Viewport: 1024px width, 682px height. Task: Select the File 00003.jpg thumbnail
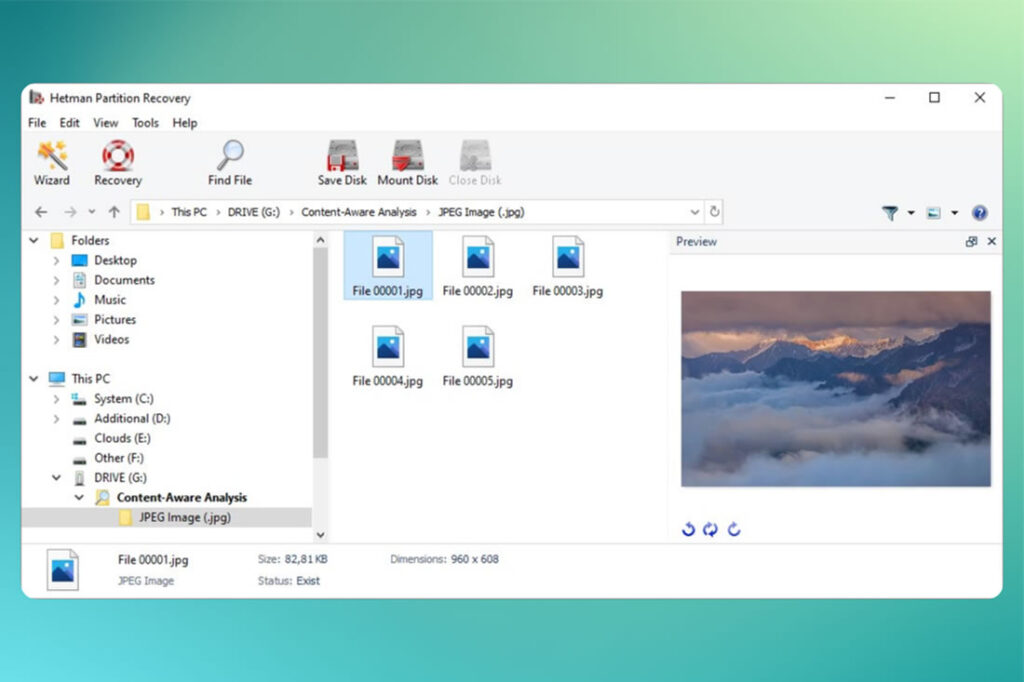pyautogui.click(x=567, y=258)
